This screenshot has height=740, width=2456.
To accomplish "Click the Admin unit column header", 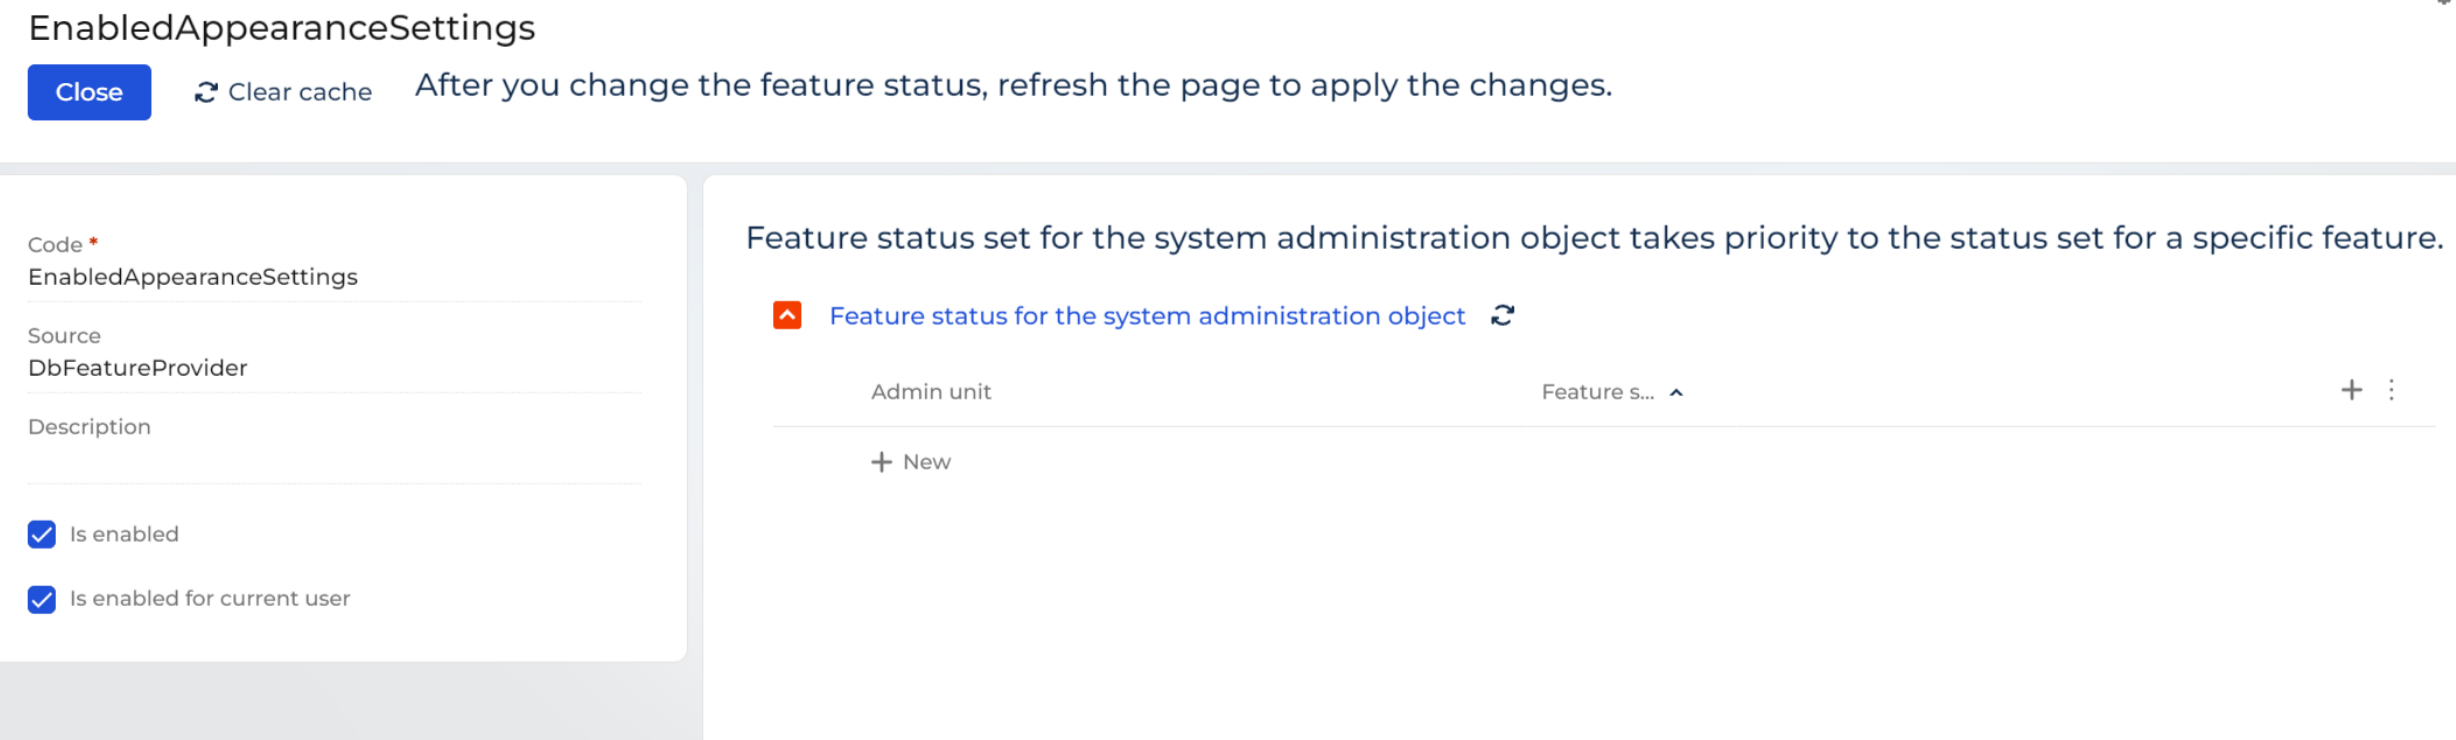I will [930, 391].
